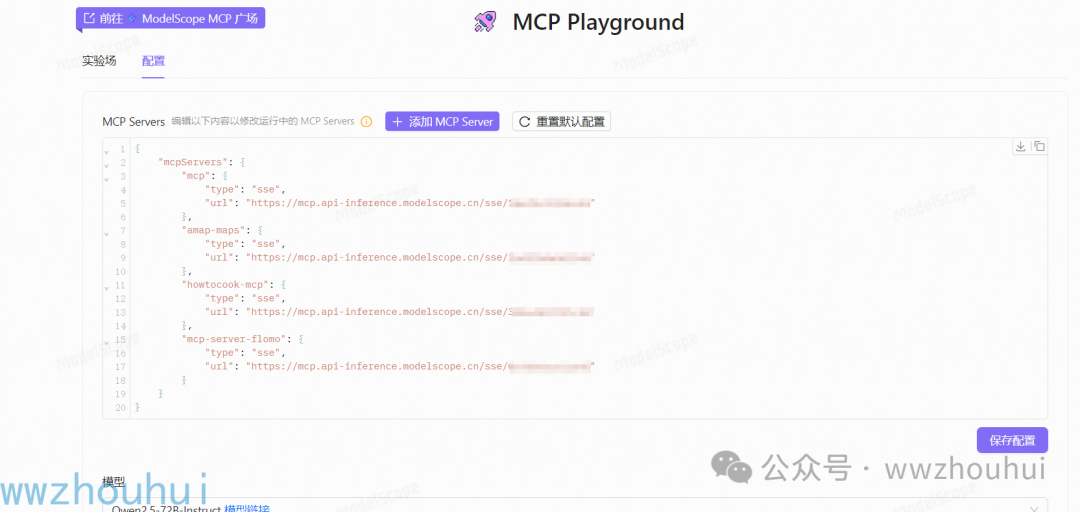The image size is (1080, 512).
Task: Click the MCP Playground title
Action: pos(599,22)
